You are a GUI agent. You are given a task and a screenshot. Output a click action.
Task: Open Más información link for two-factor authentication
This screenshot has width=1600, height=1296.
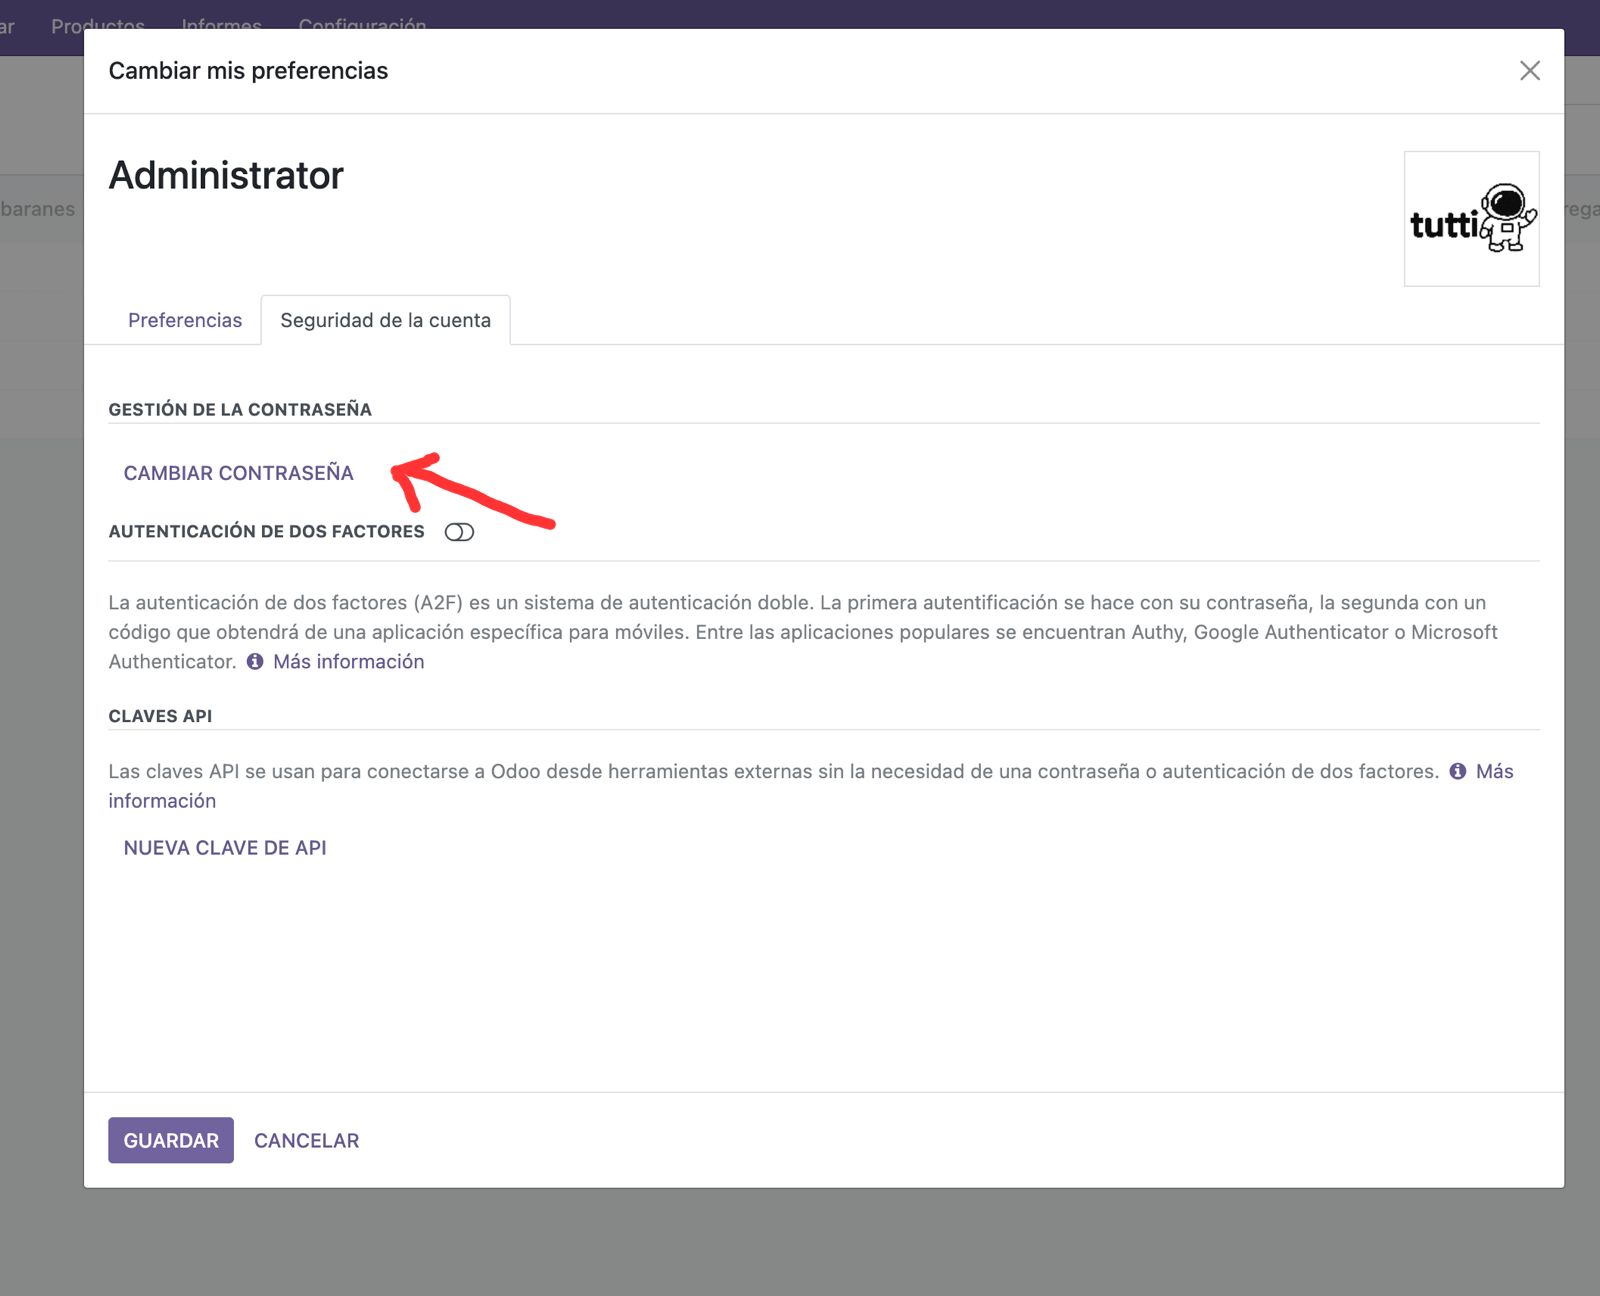click(x=348, y=662)
